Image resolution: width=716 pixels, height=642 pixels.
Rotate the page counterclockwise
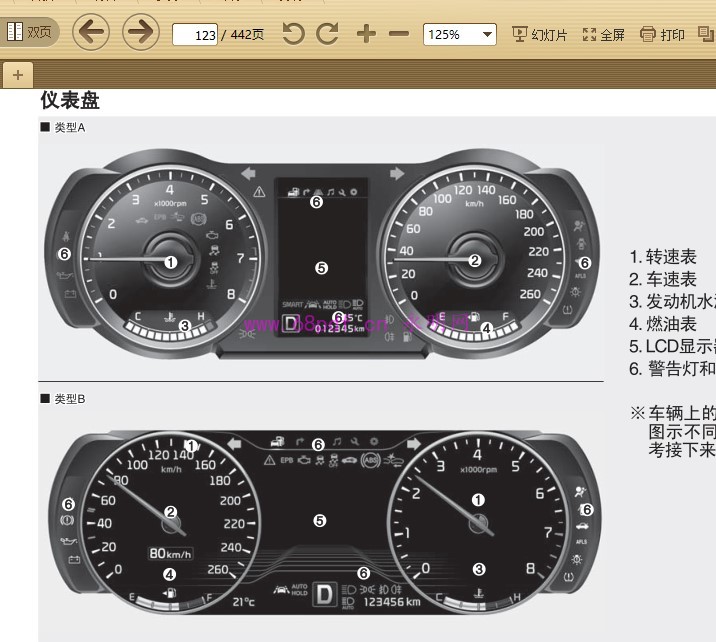[293, 34]
